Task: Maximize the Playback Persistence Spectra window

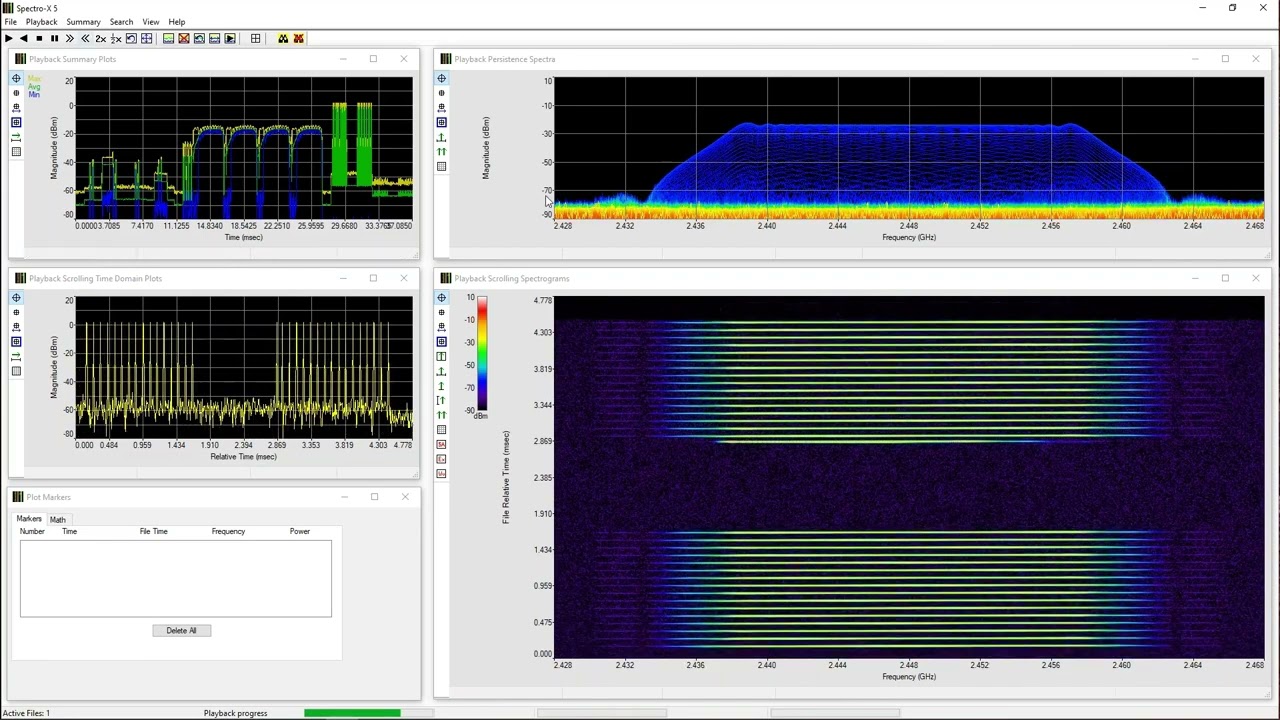Action: [1225, 59]
